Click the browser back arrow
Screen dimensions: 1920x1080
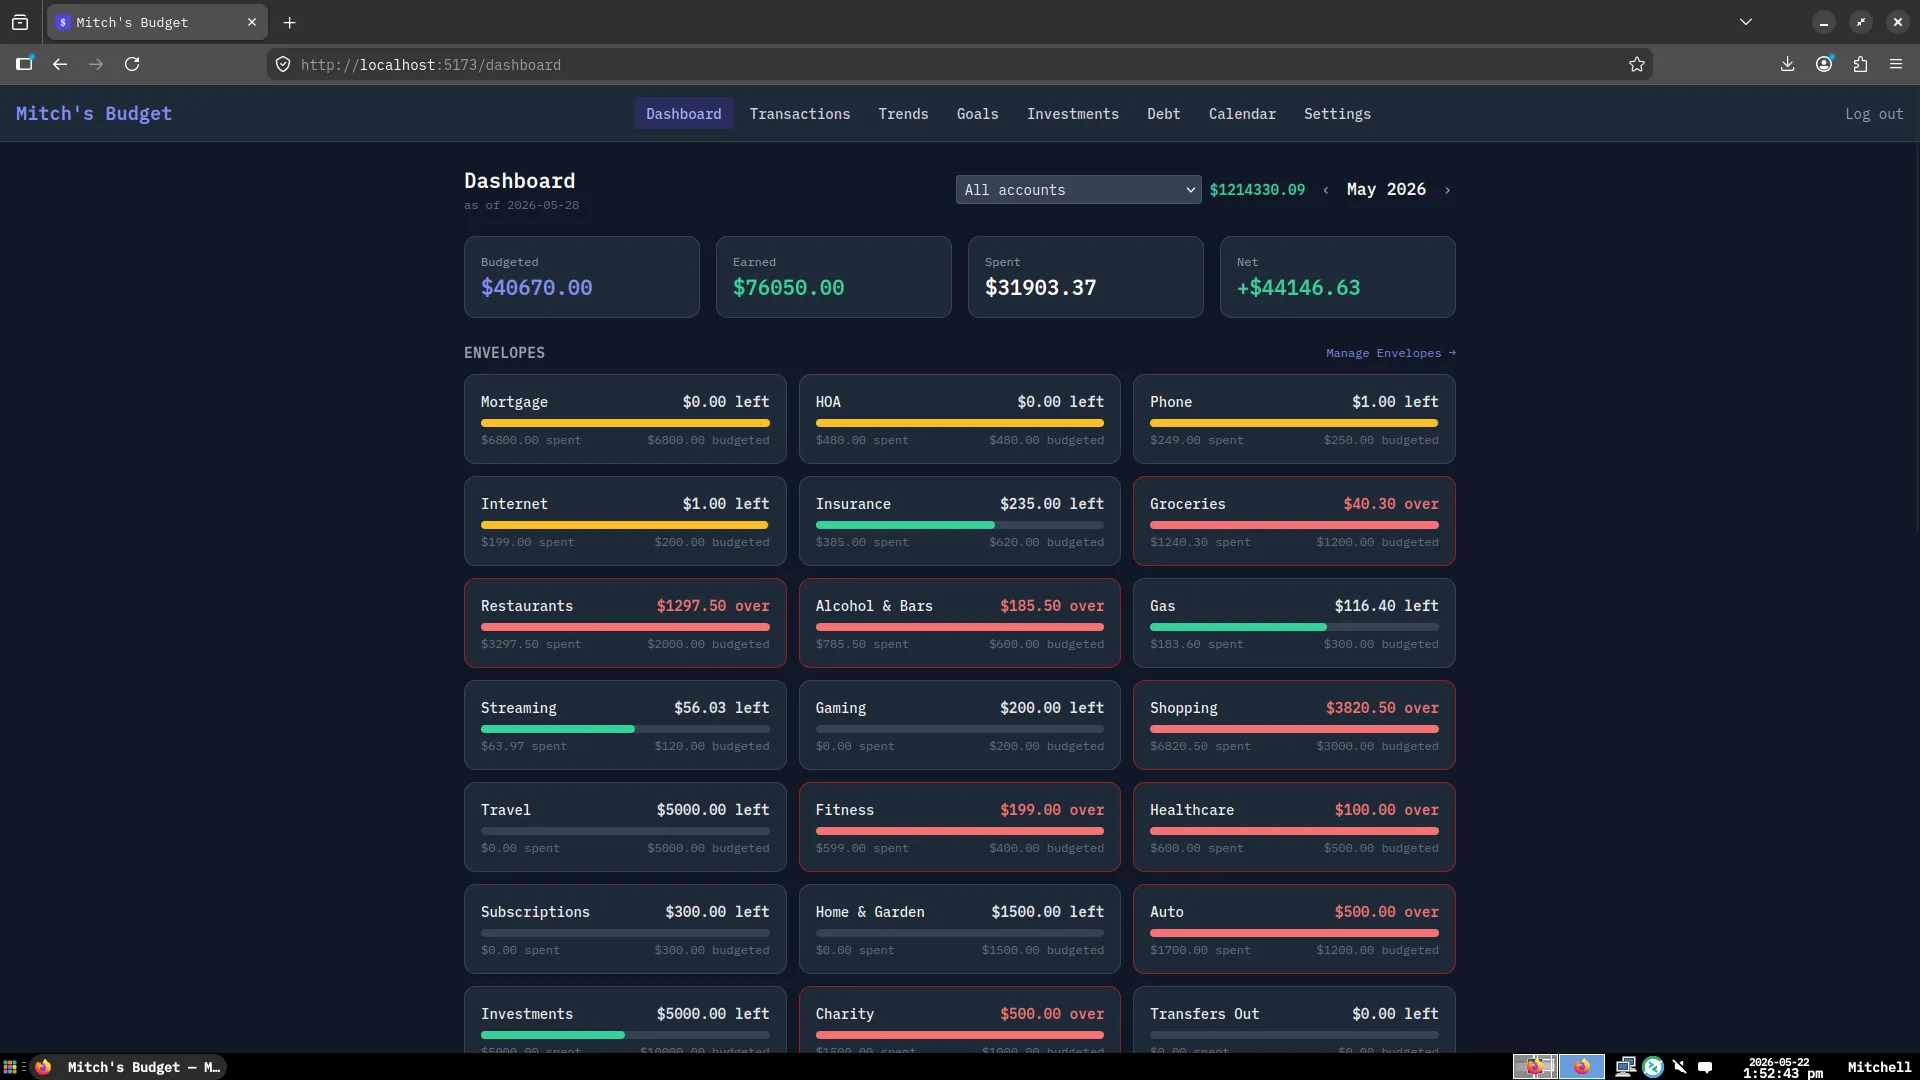60,64
